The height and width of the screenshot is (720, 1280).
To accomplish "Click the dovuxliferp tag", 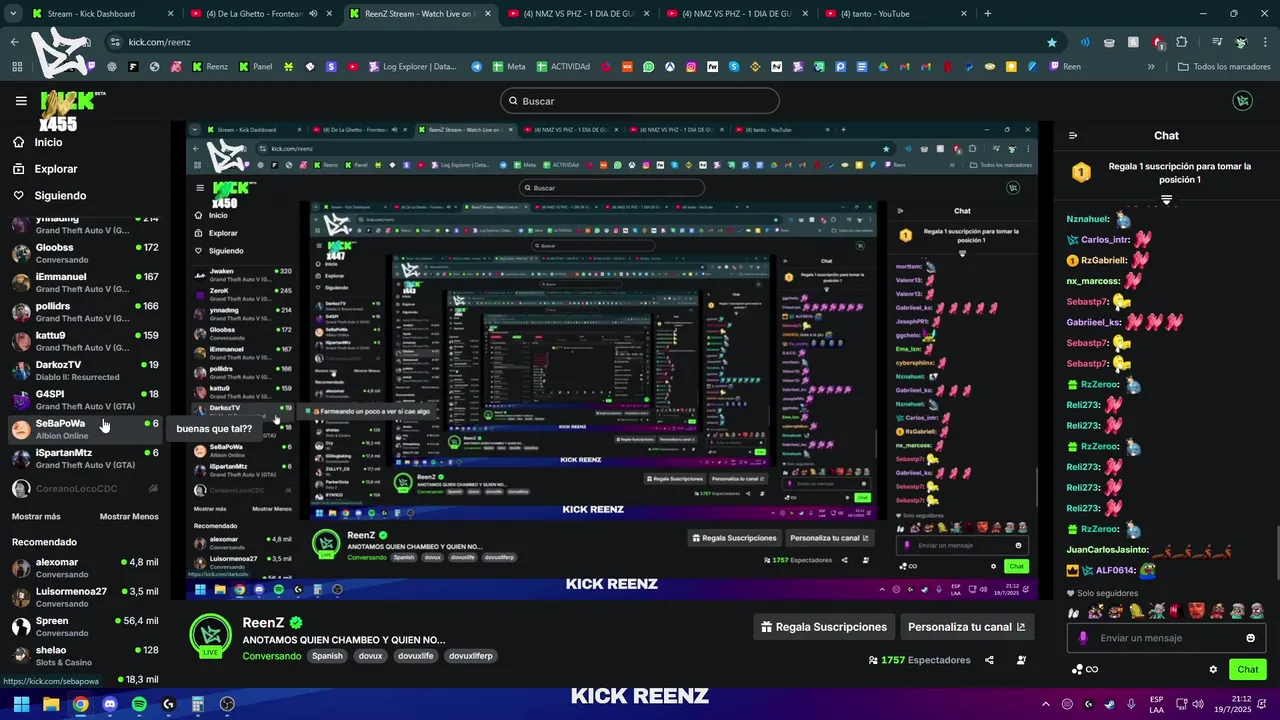I will click(471, 656).
